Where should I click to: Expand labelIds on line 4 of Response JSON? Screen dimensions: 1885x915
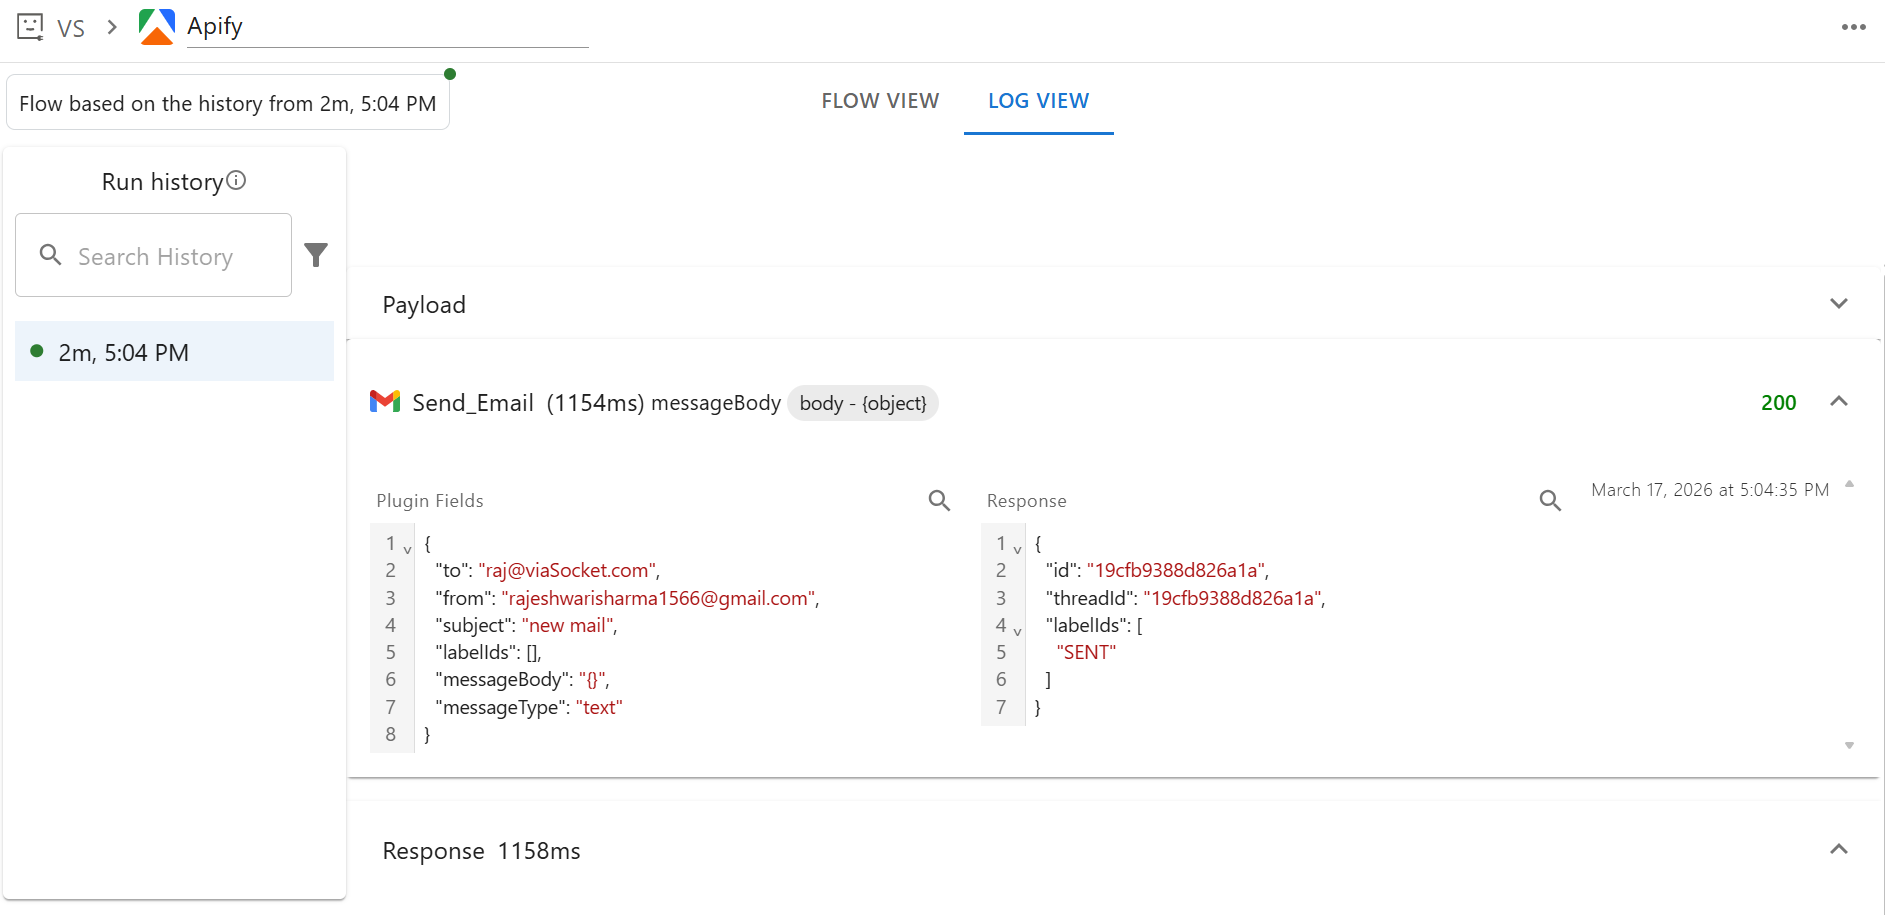click(1017, 631)
